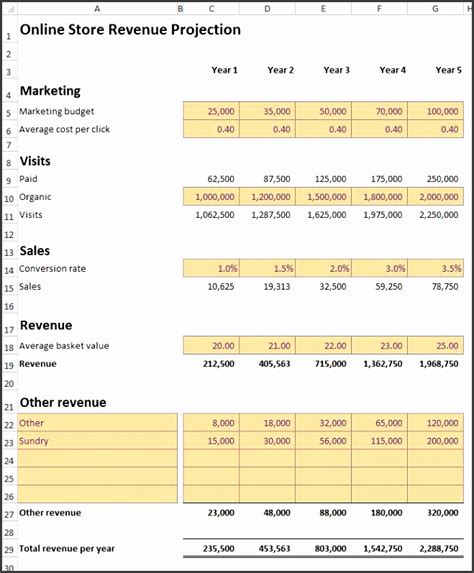
Task: Click the select-all corner triangle
Action: 10,9
